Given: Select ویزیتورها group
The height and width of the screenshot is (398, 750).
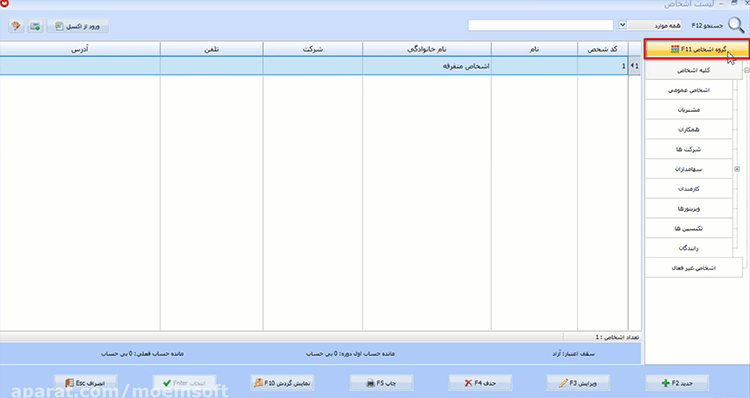Looking at the screenshot, I should 689,209.
